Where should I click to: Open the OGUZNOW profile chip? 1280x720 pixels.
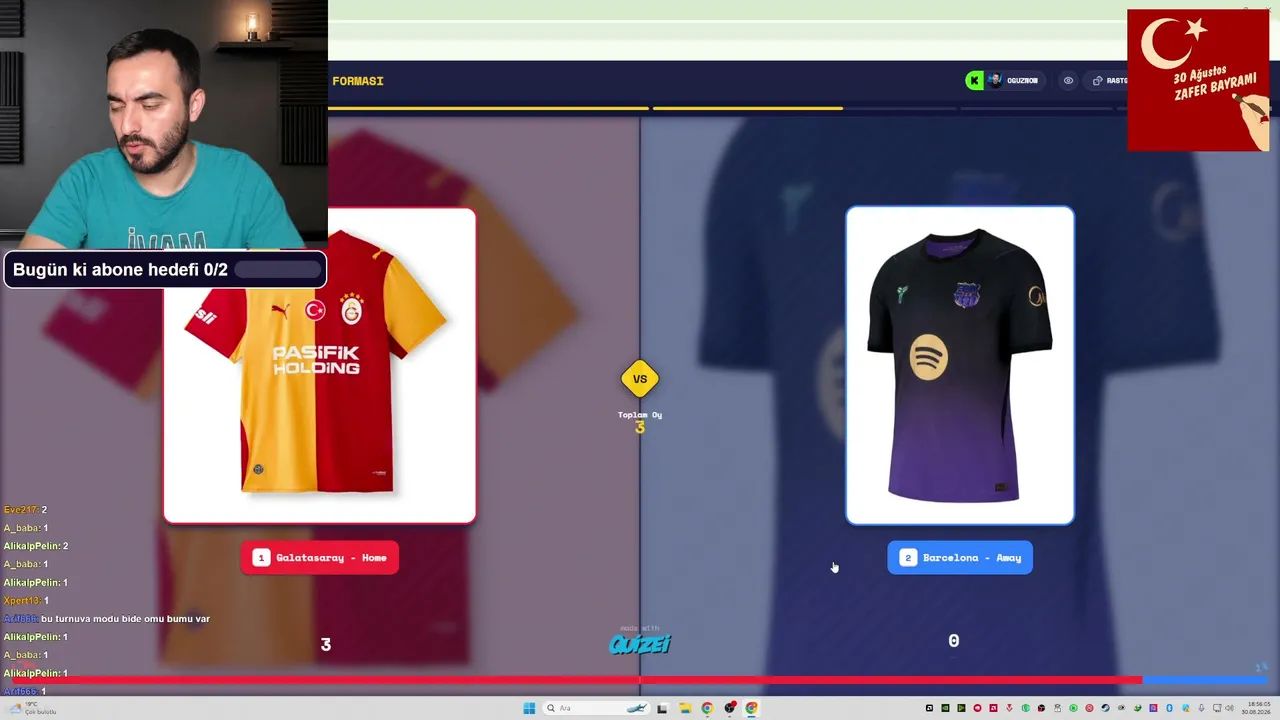[1014, 81]
